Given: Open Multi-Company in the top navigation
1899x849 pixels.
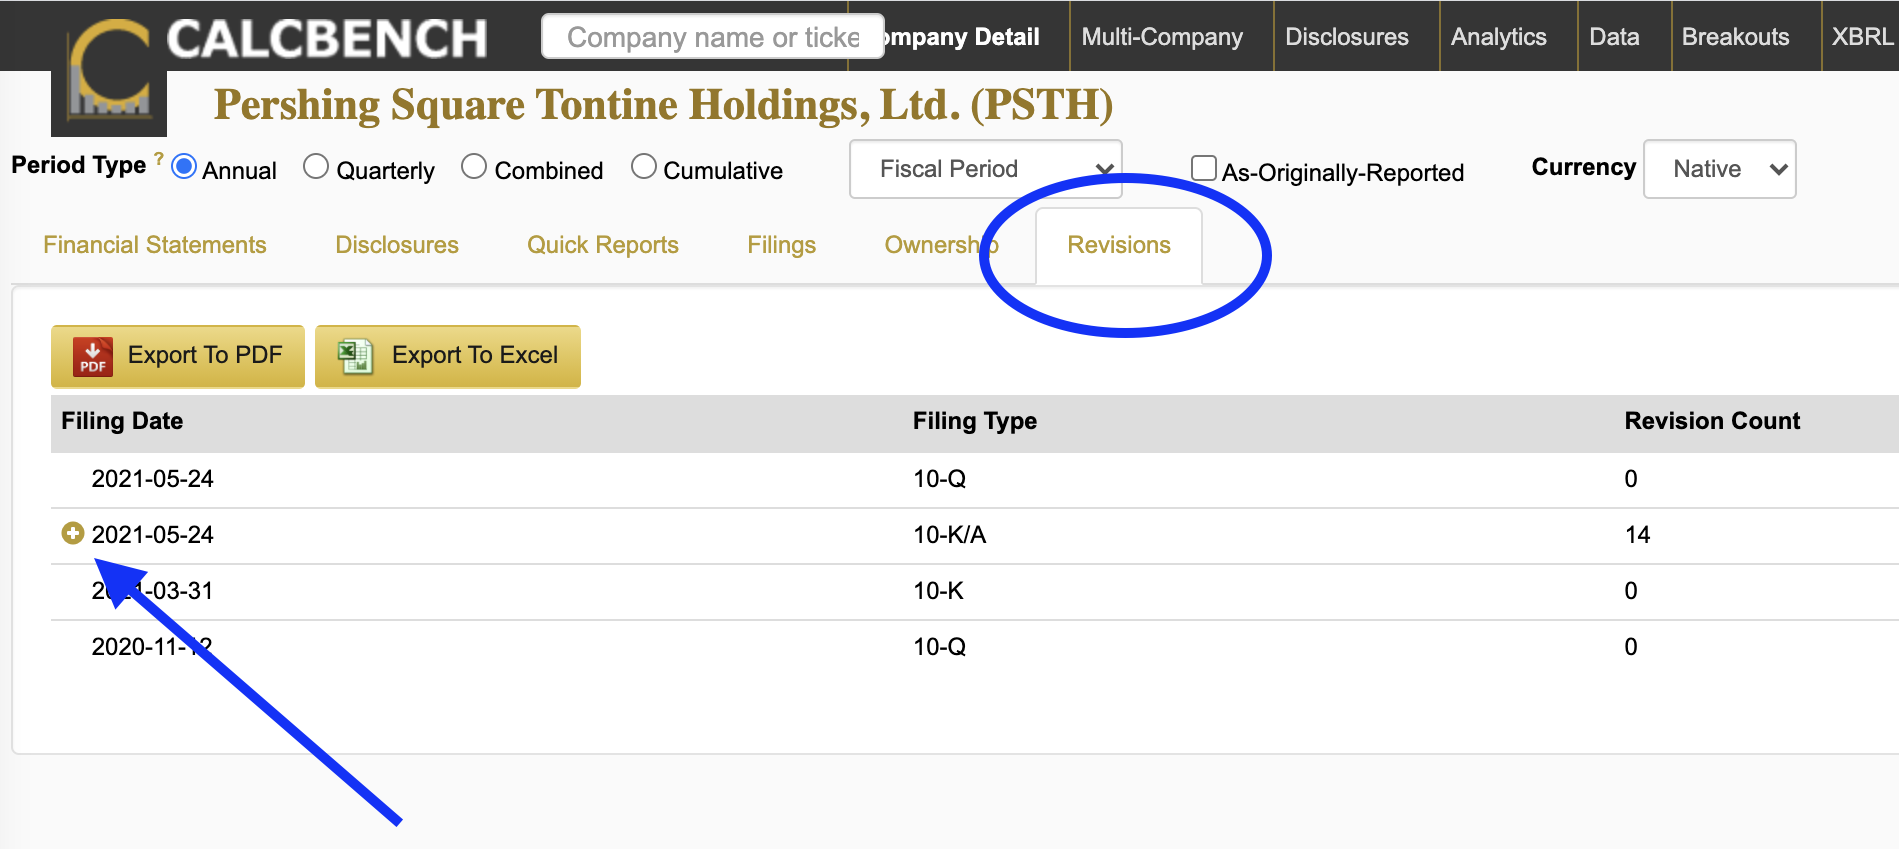Looking at the screenshot, I should click(x=1162, y=37).
